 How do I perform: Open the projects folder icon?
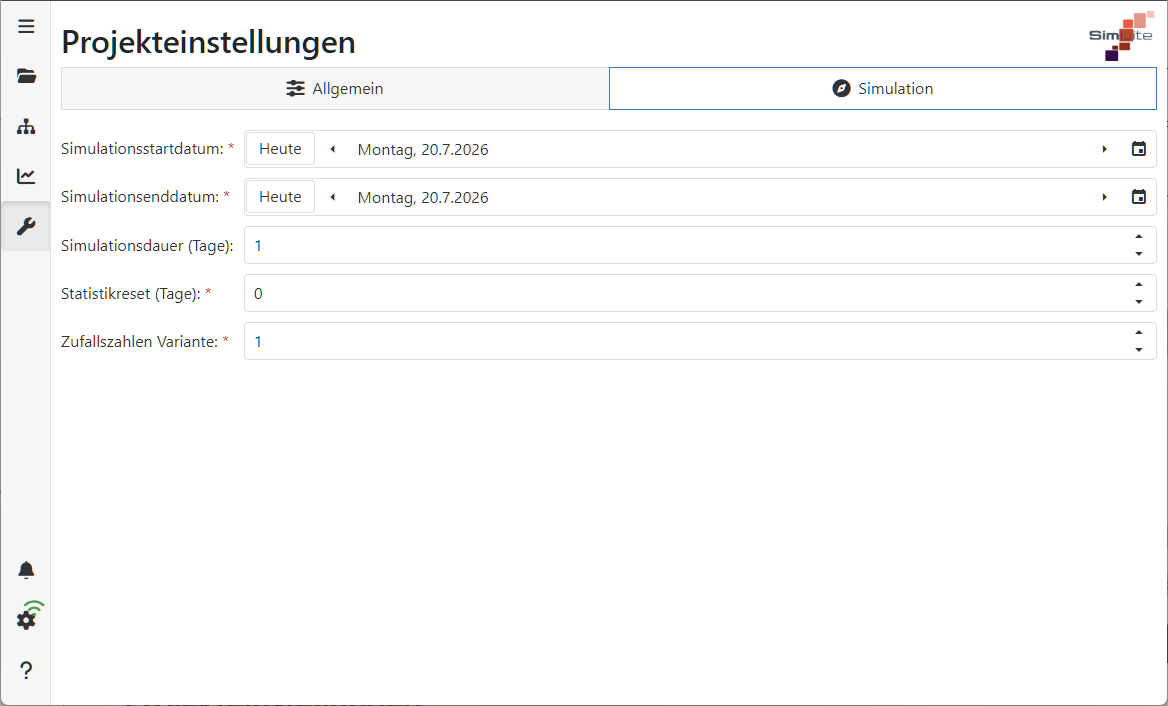pyautogui.click(x=26, y=76)
